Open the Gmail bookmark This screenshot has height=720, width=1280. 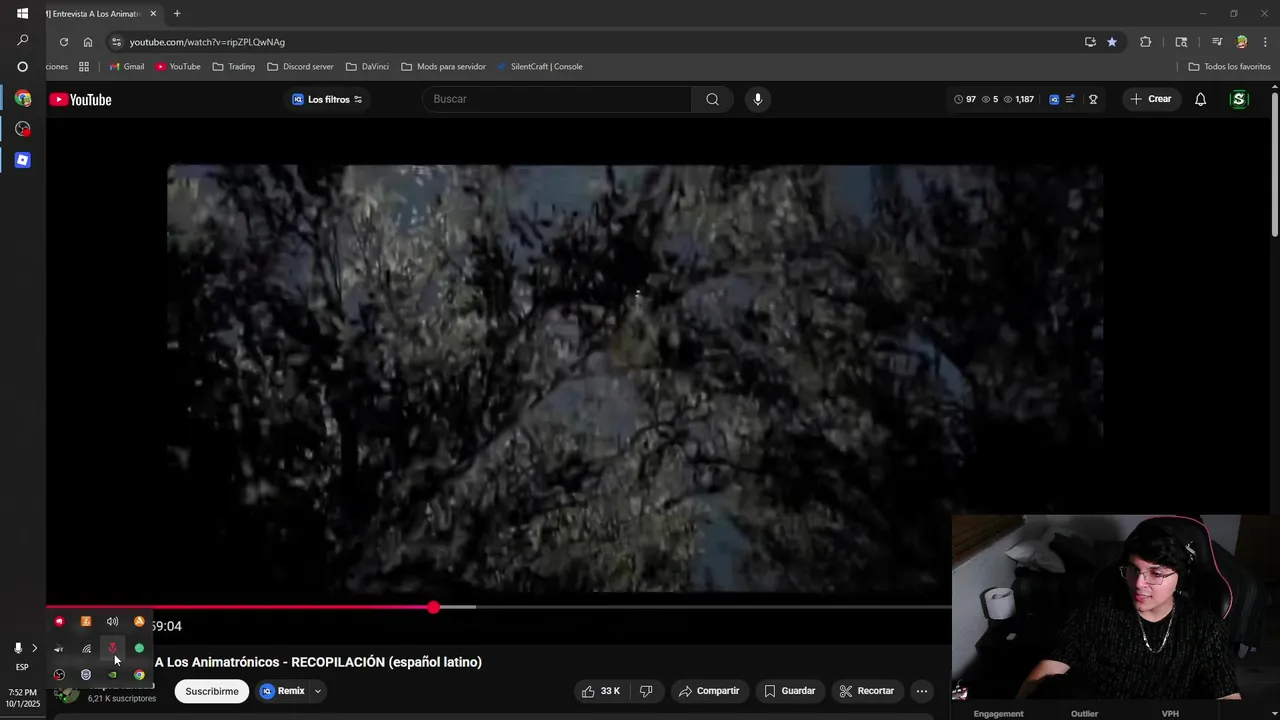(x=126, y=67)
